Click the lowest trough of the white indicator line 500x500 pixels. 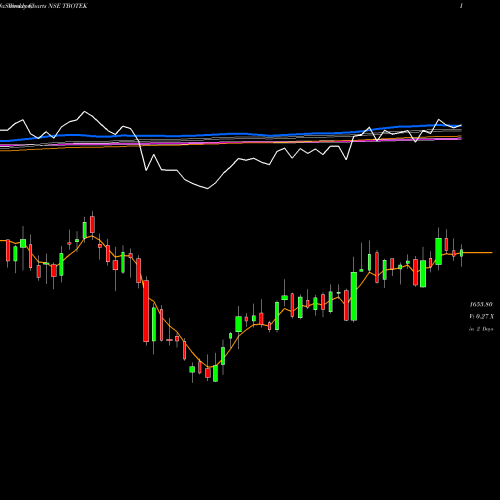point(208,189)
